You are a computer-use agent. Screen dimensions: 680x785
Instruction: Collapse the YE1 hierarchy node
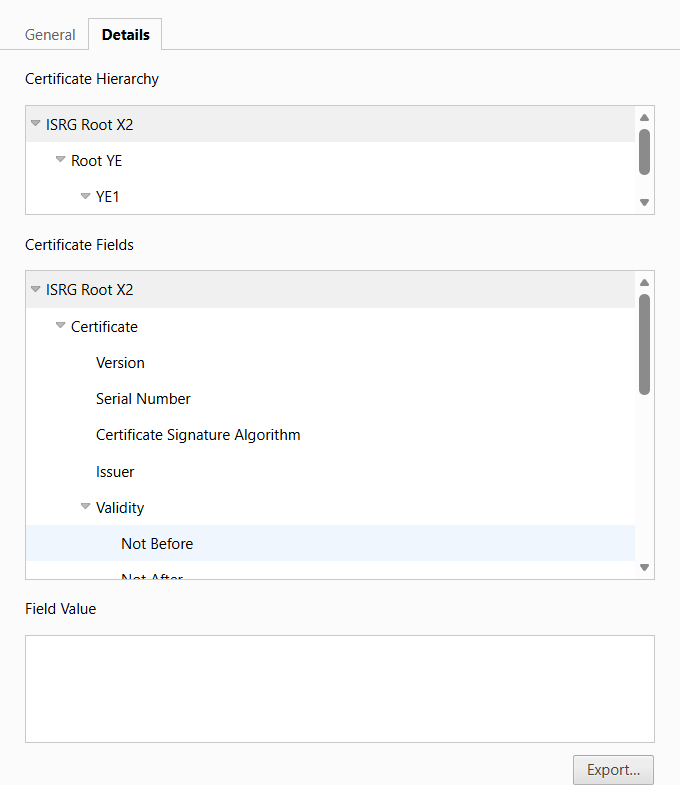pos(85,196)
